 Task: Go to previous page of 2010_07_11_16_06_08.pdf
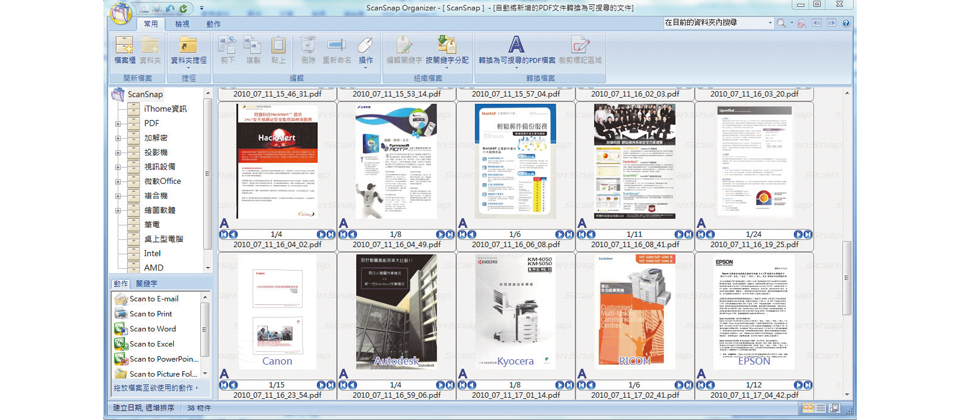coord(471,234)
